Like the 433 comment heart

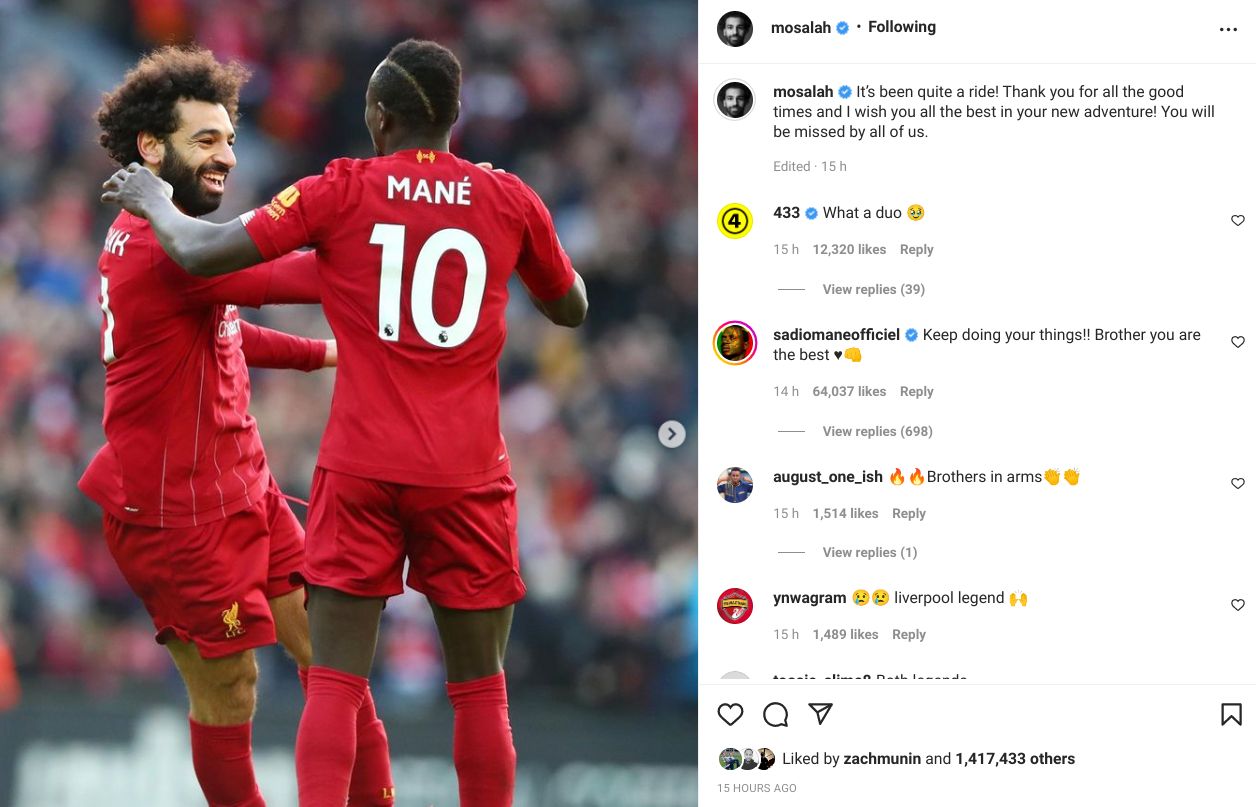1238,220
